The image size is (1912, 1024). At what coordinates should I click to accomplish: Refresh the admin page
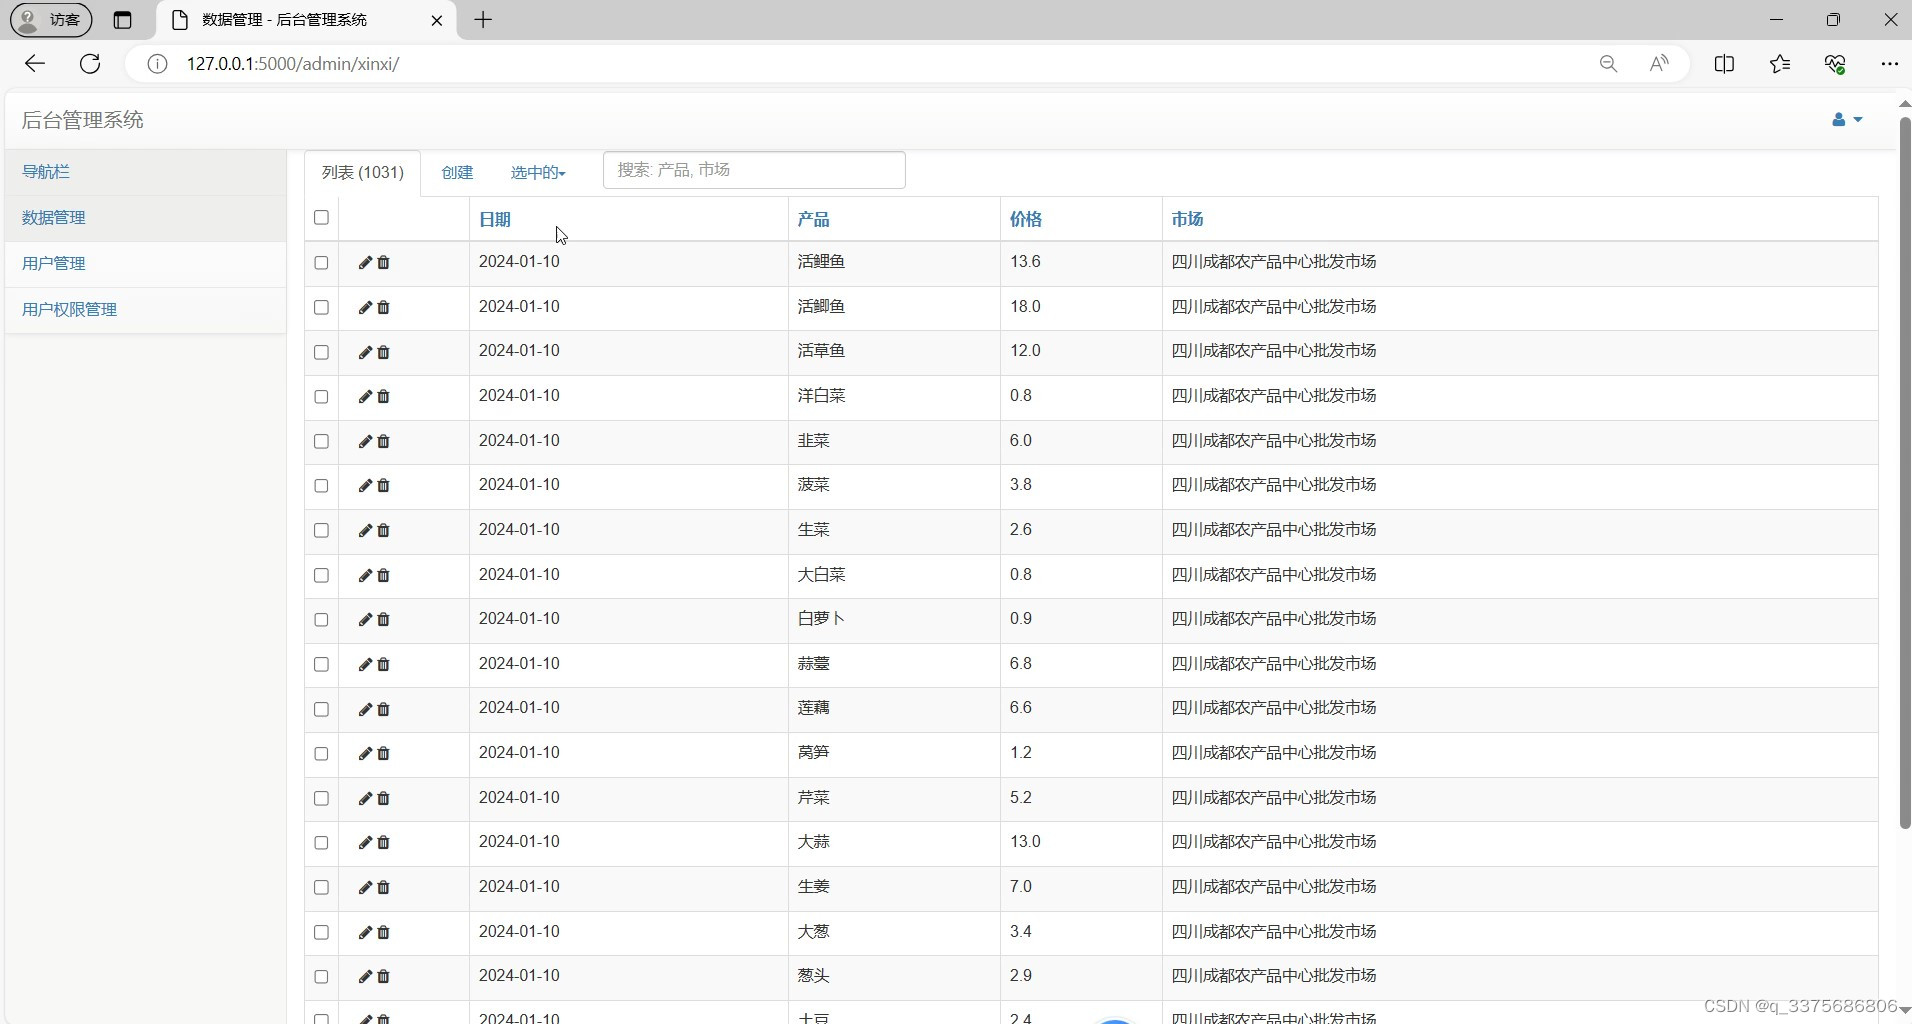(x=89, y=63)
